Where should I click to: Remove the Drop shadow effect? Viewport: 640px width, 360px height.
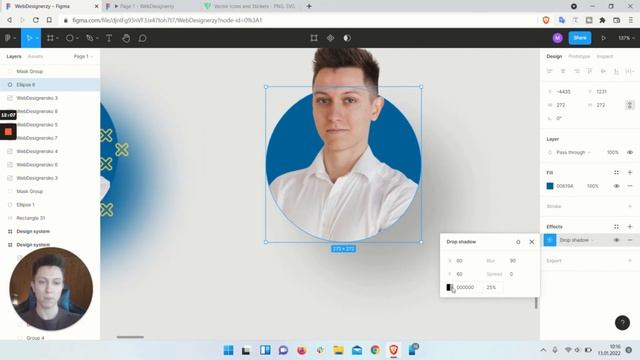pyautogui.click(x=630, y=240)
